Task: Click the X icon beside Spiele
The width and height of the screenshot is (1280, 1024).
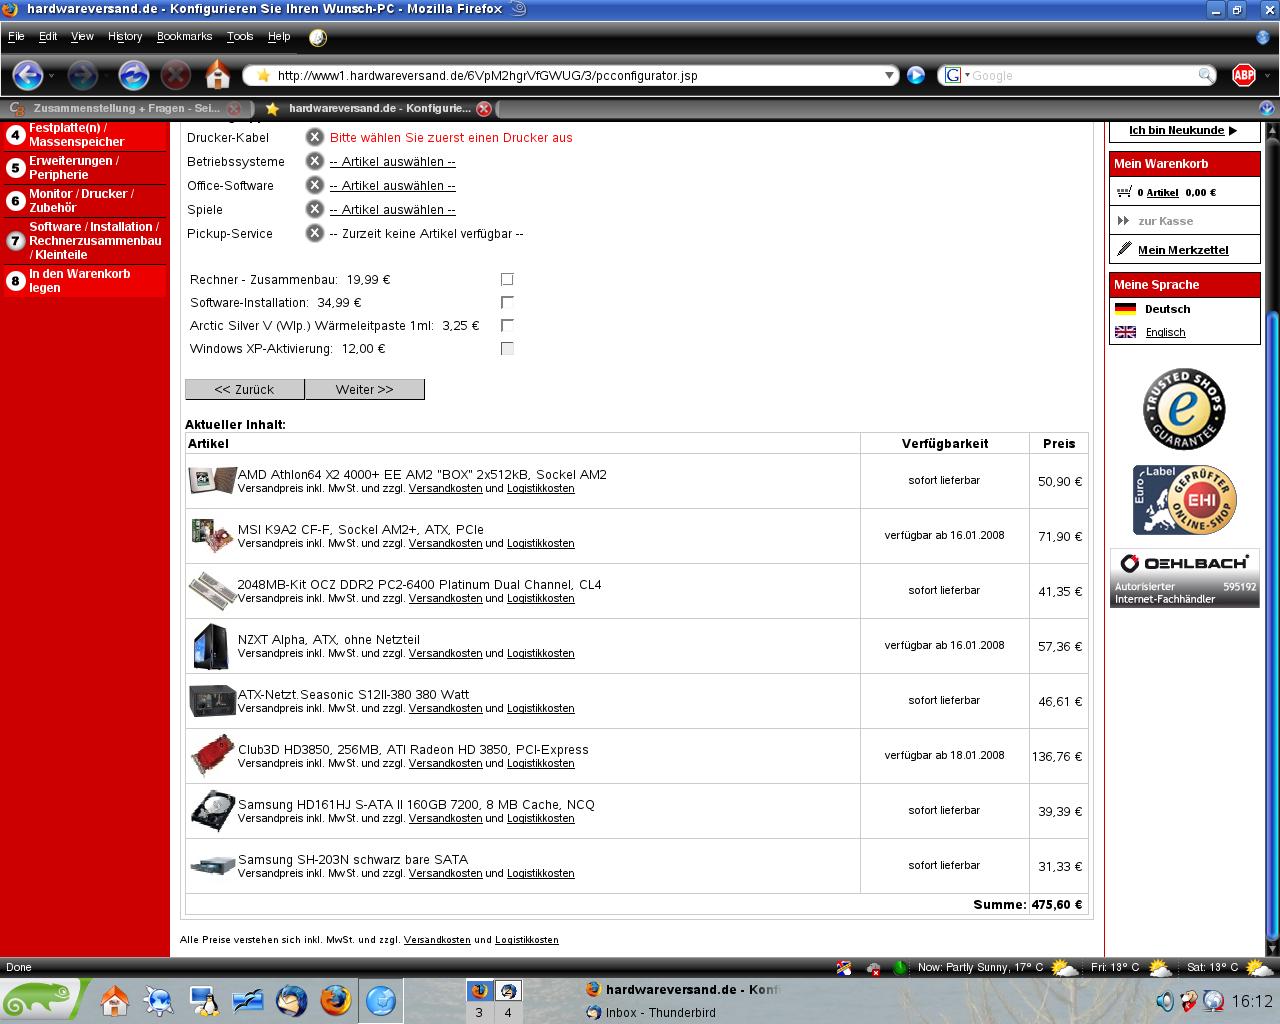Action: [x=314, y=209]
